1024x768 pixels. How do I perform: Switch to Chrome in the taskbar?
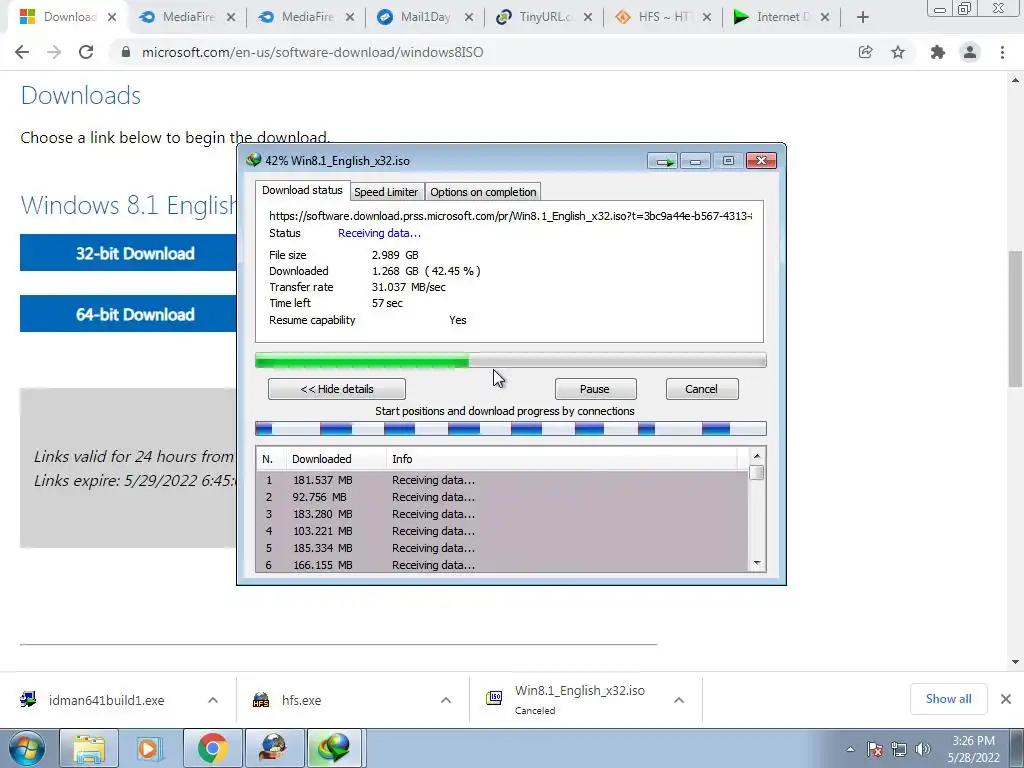point(213,748)
